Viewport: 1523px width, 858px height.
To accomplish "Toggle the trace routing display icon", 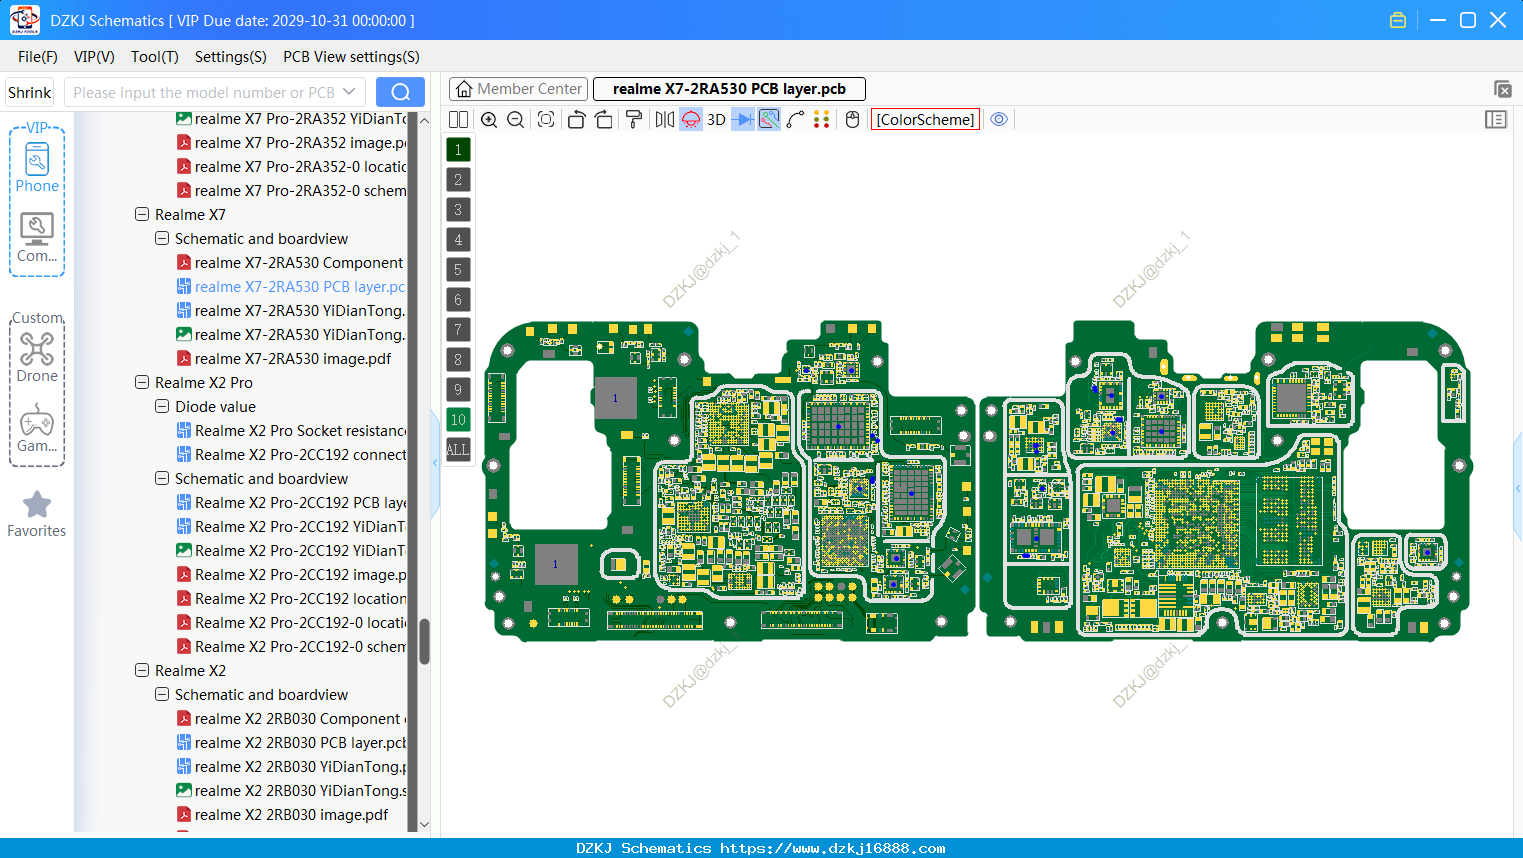I will (769, 119).
